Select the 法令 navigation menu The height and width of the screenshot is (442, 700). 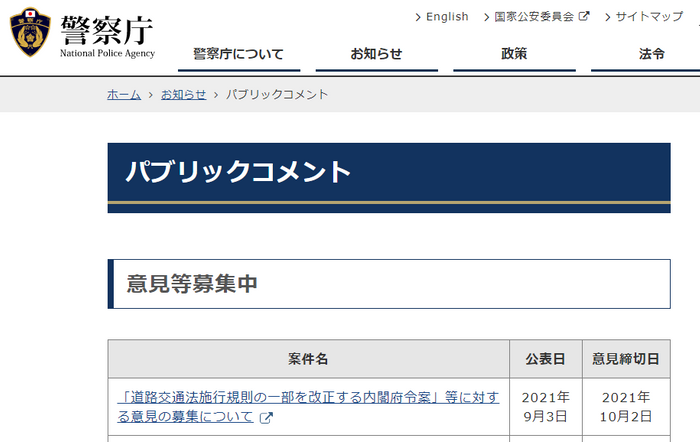point(651,54)
